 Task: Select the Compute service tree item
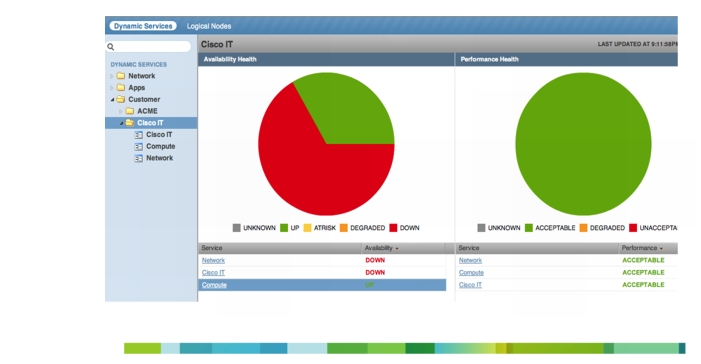[x=160, y=146]
